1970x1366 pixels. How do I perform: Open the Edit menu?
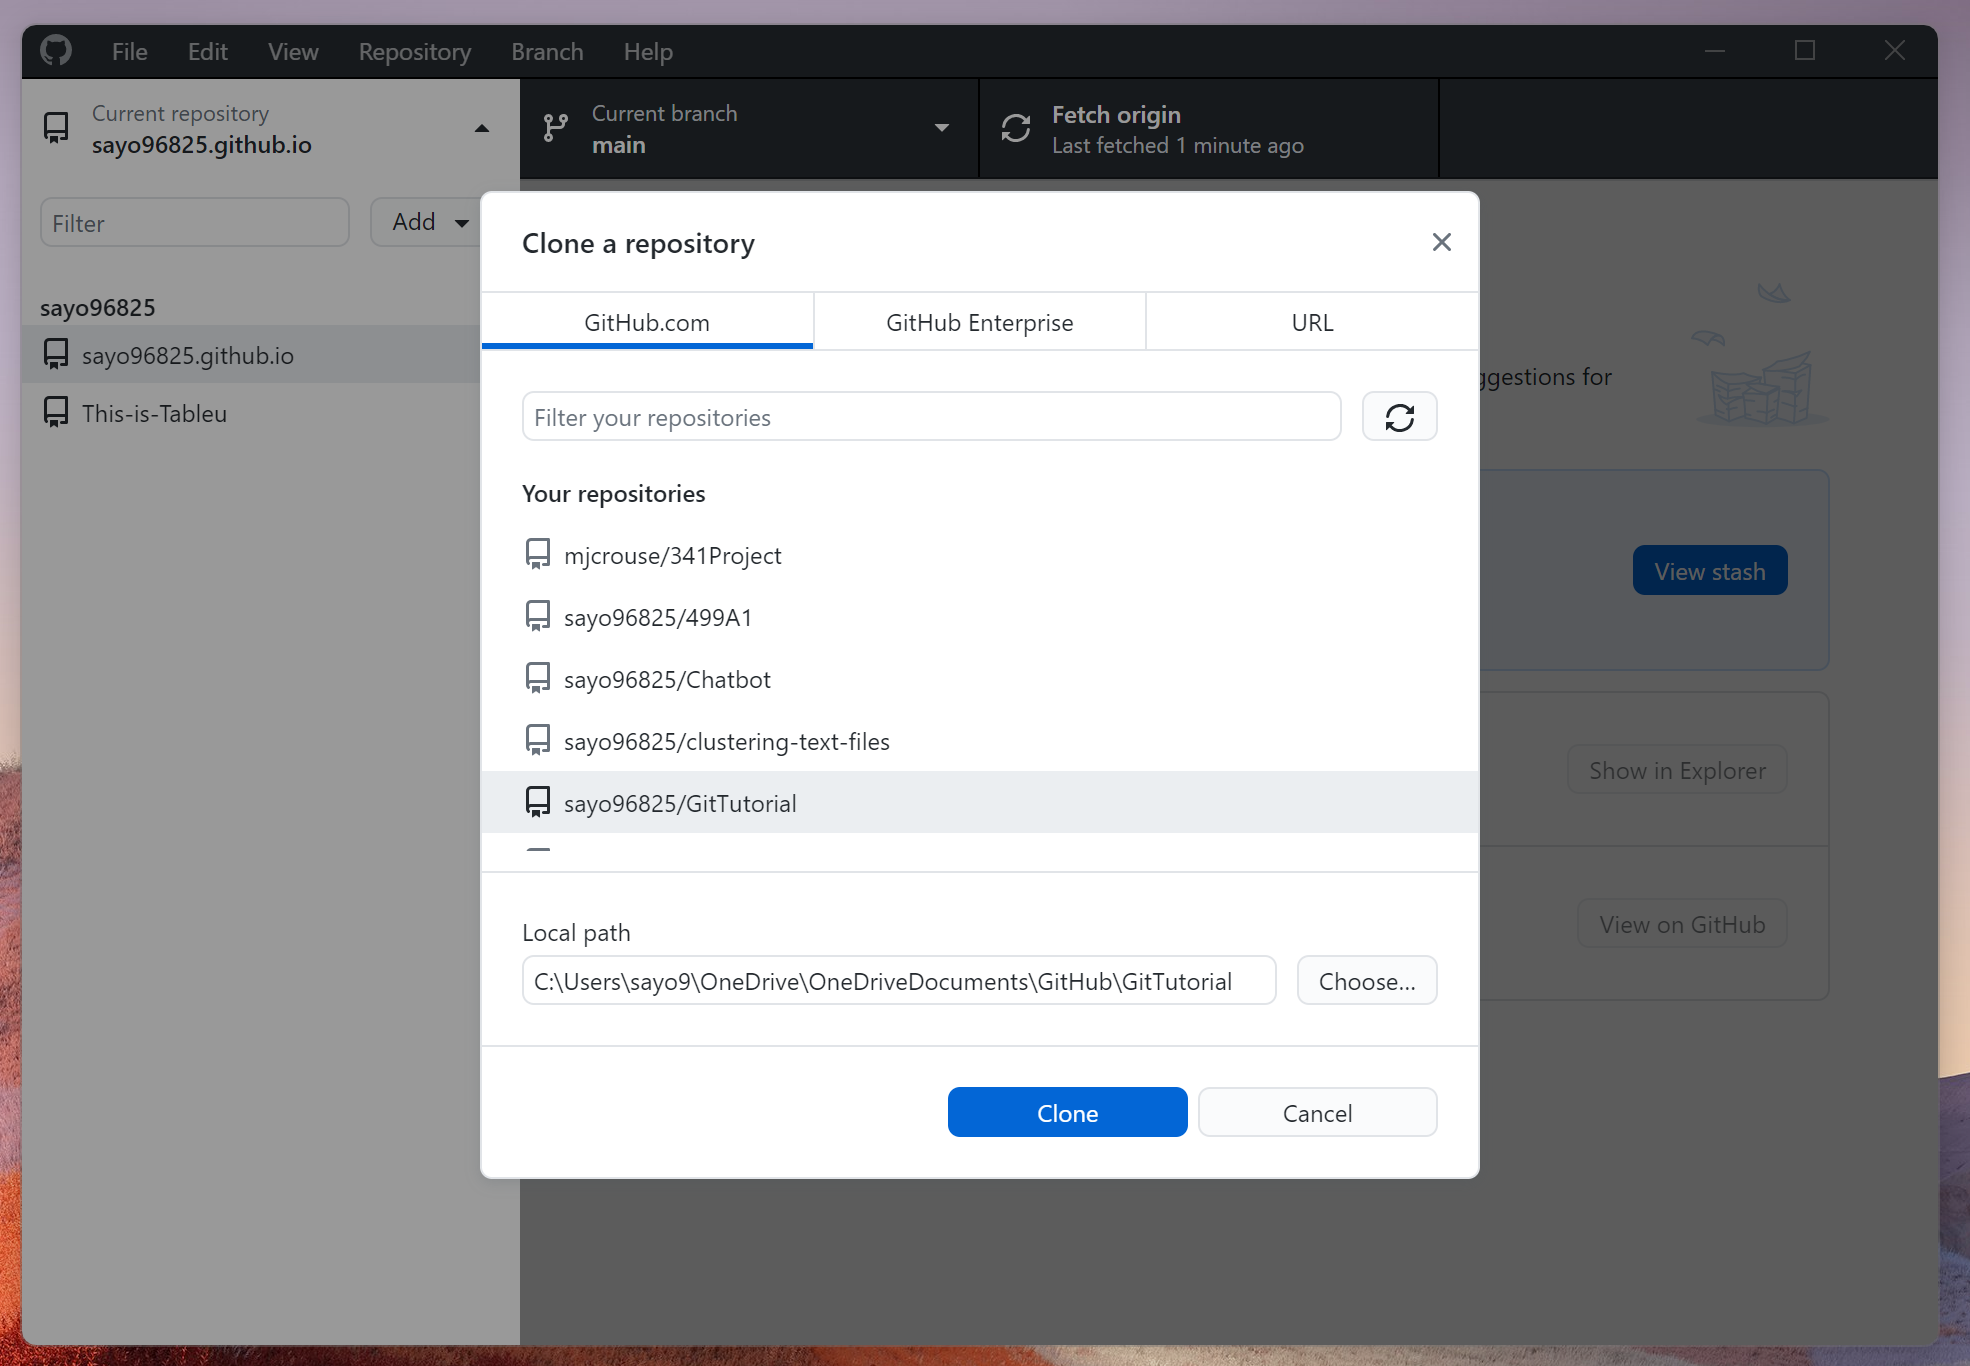pyautogui.click(x=208, y=52)
